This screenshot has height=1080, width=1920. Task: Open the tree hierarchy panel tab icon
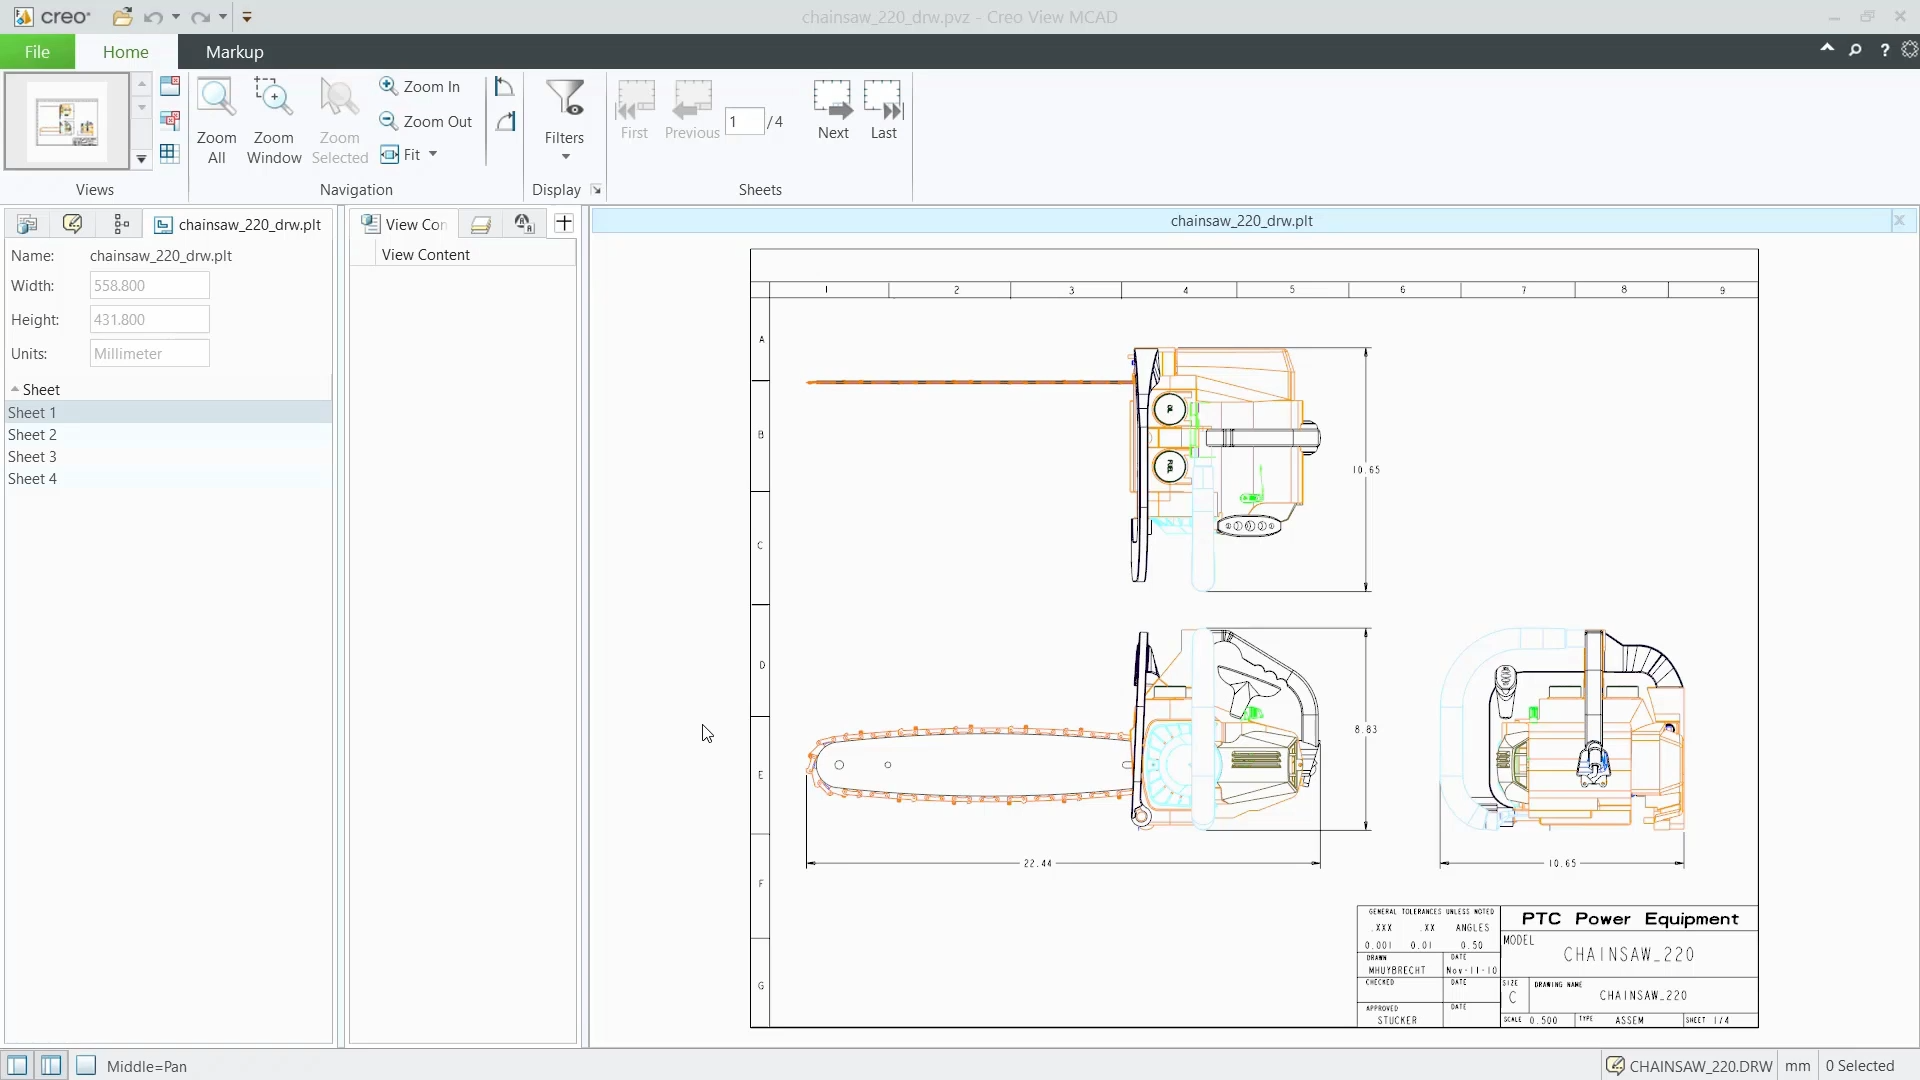pos(122,224)
